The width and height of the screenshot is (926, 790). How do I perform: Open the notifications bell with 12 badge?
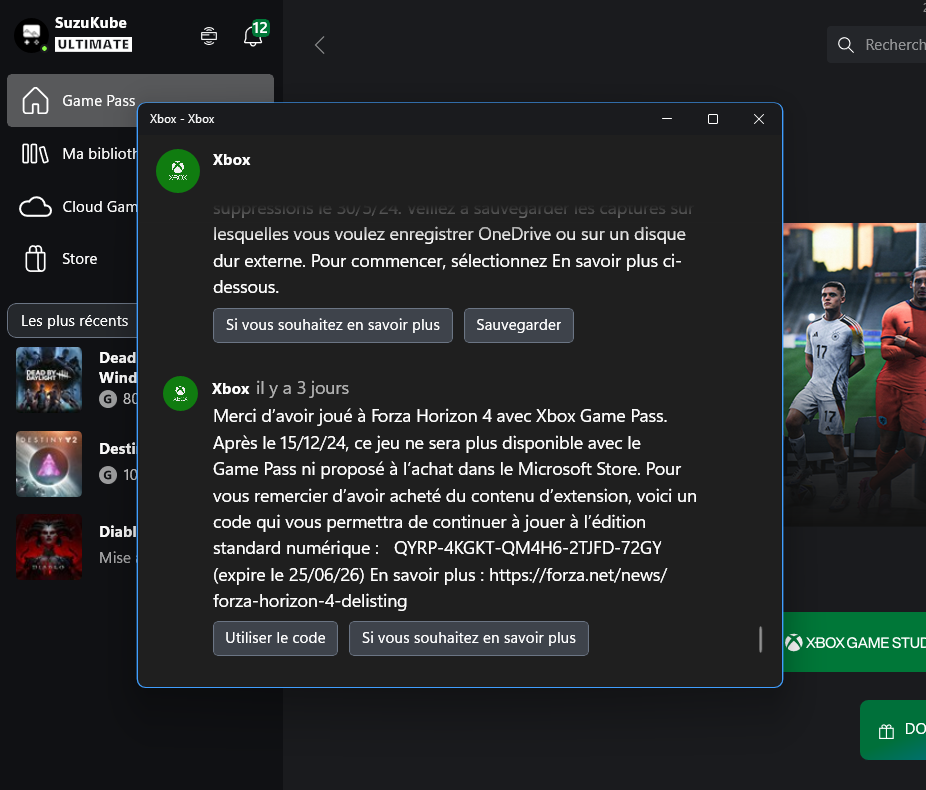tap(254, 35)
